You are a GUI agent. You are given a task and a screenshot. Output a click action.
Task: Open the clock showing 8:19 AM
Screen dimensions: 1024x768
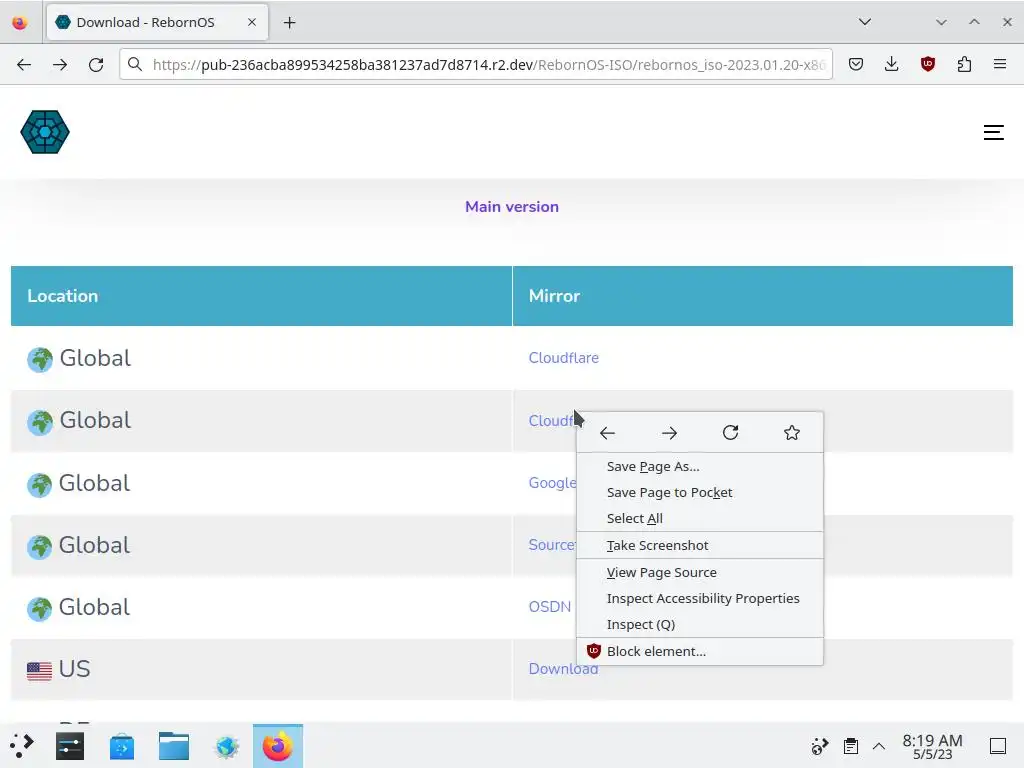click(932, 746)
